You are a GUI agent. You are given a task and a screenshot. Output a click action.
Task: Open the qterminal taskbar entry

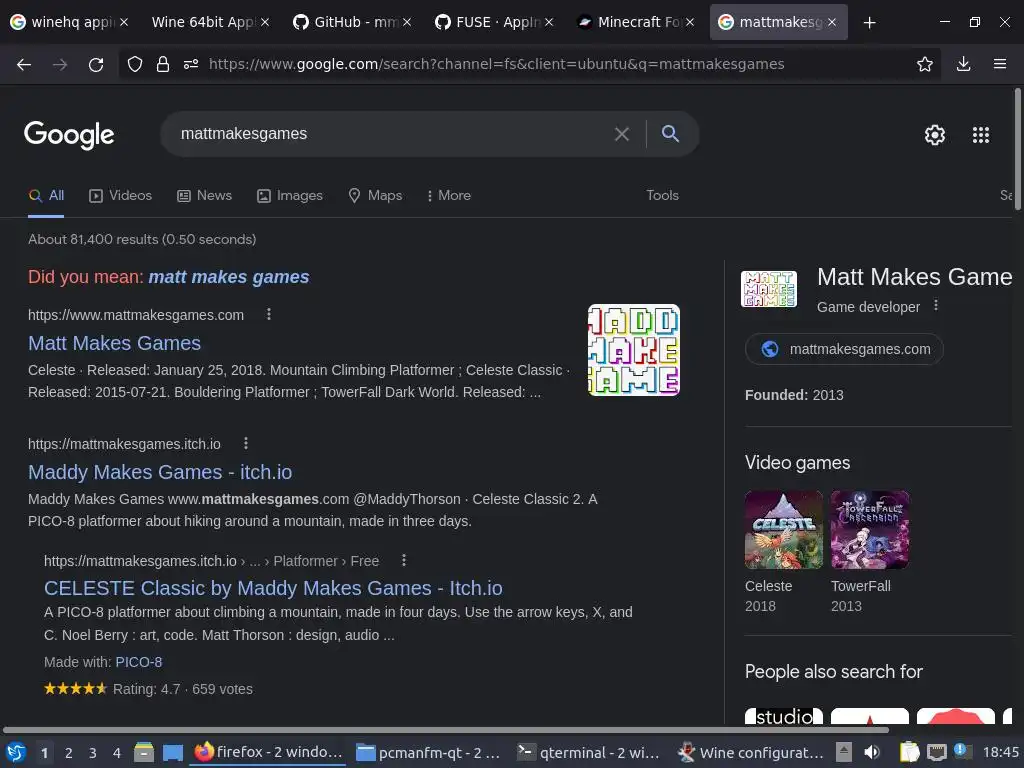point(589,752)
